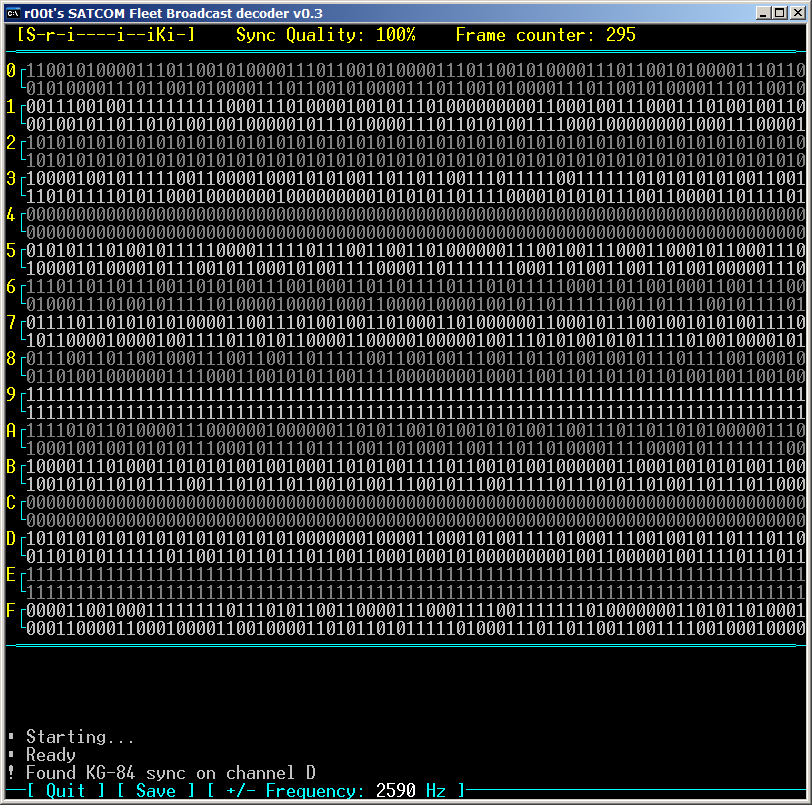The width and height of the screenshot is (812, 805).
Task: Click the Quit button in bottom bar
Action: coord(65,790)
